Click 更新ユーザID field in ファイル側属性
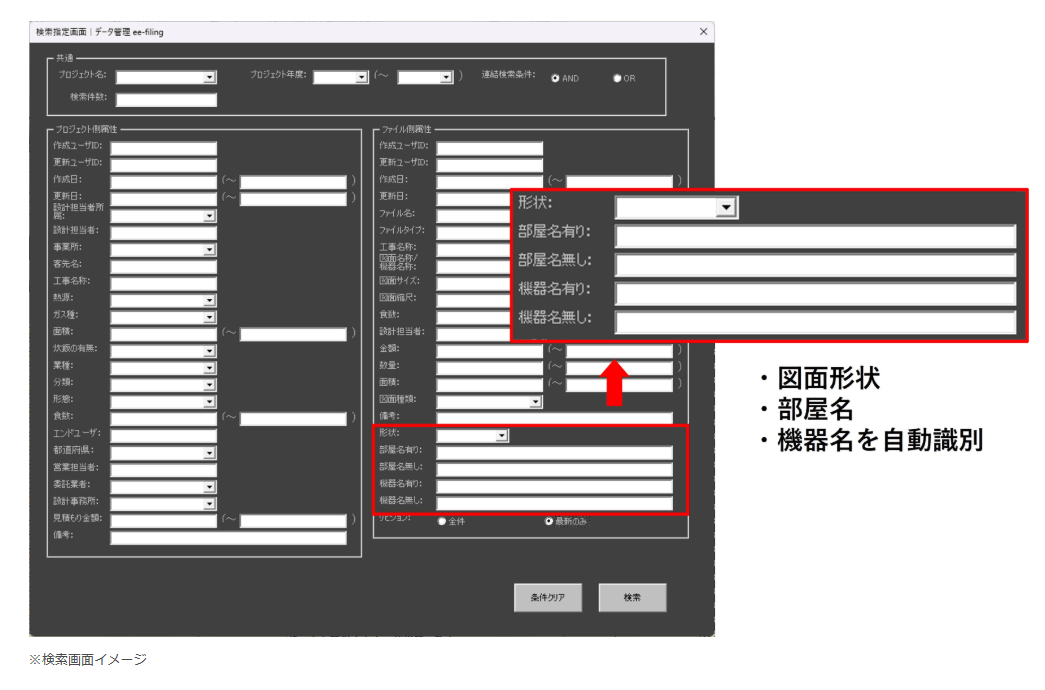This screenshot has height=690, width=1045. (x=489, y=165)
